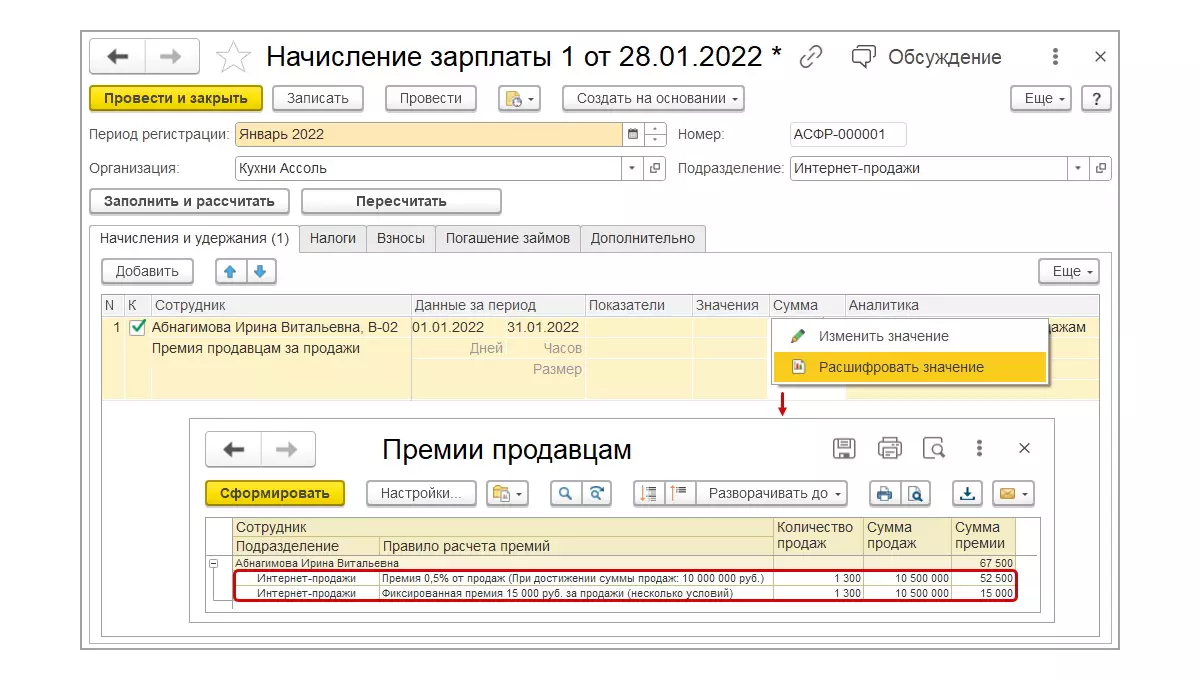This screenshot has height=680, width=1200.
Task: Move the row up with blue arrow
Action: coord(231,271)
